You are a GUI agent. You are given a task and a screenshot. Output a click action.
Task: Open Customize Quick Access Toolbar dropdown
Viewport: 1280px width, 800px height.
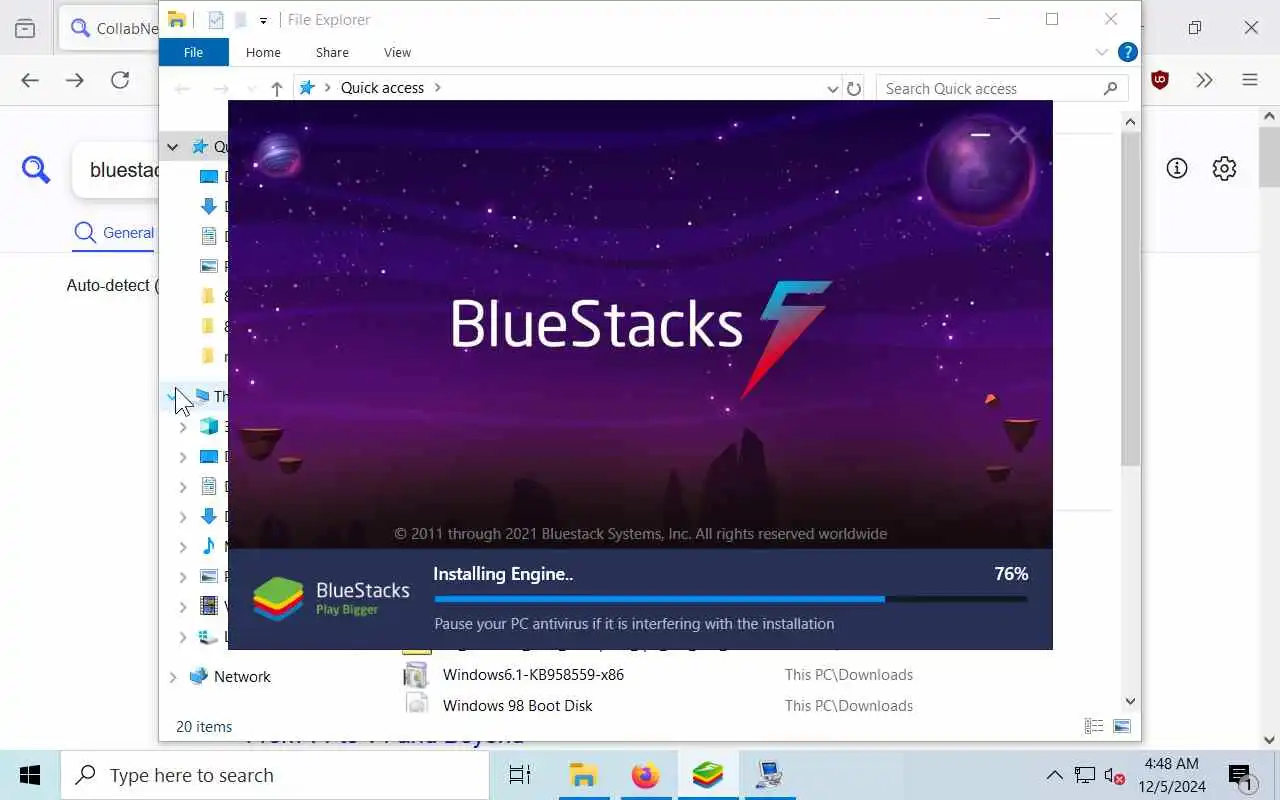(x=263, y=20)
